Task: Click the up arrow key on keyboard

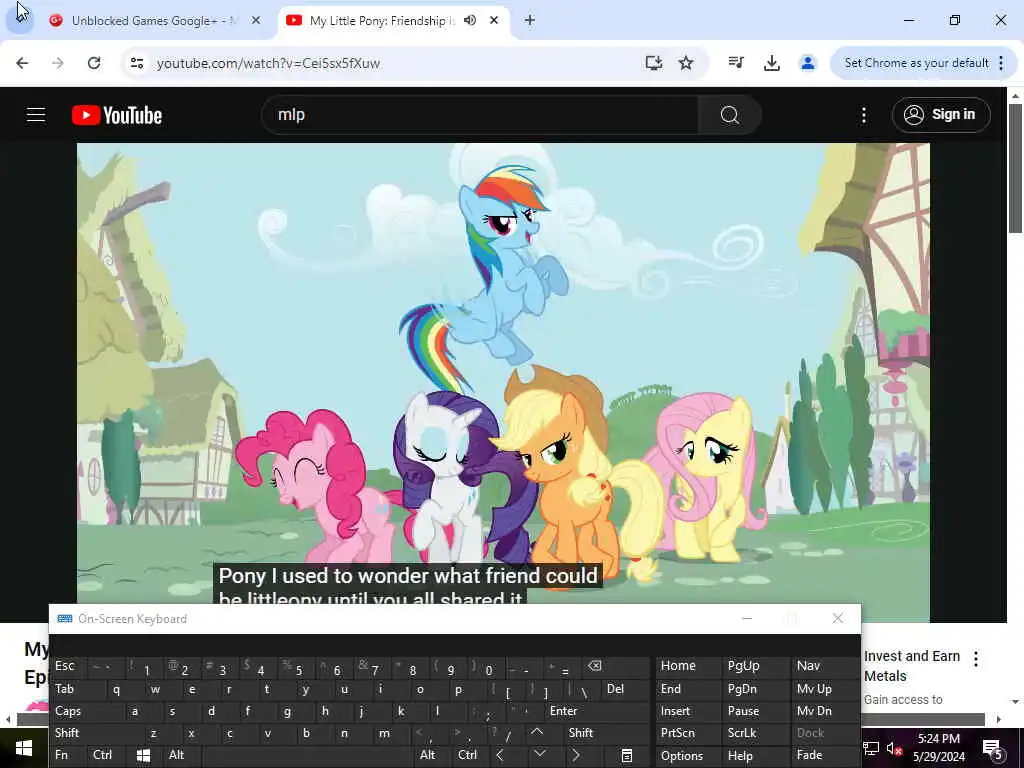Action: (x=537, y=733)
